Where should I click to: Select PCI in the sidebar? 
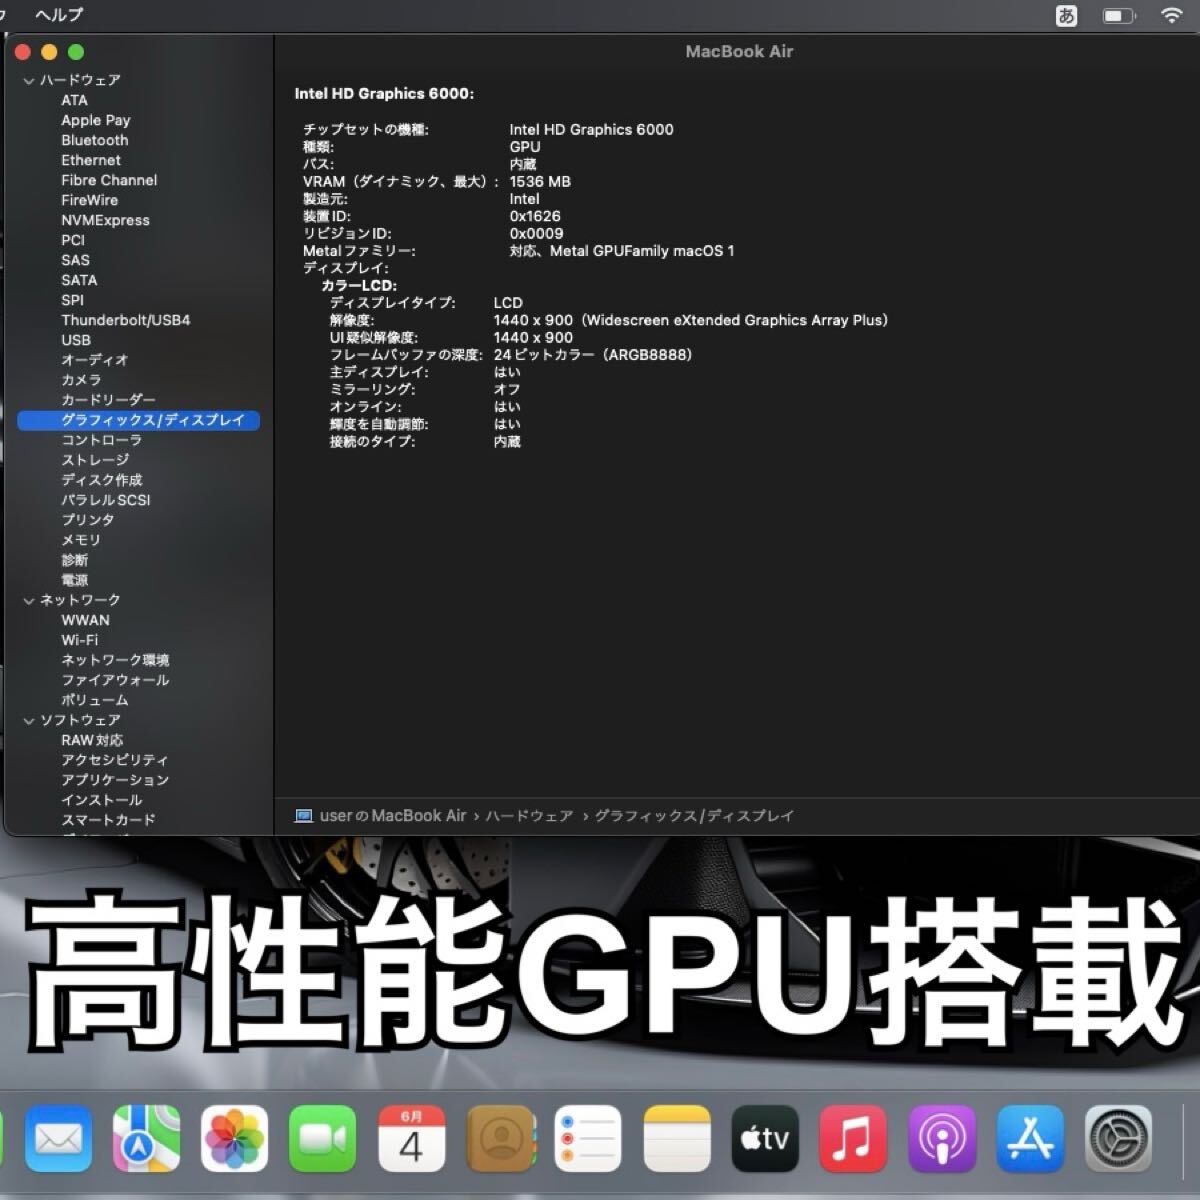[73, 240]
